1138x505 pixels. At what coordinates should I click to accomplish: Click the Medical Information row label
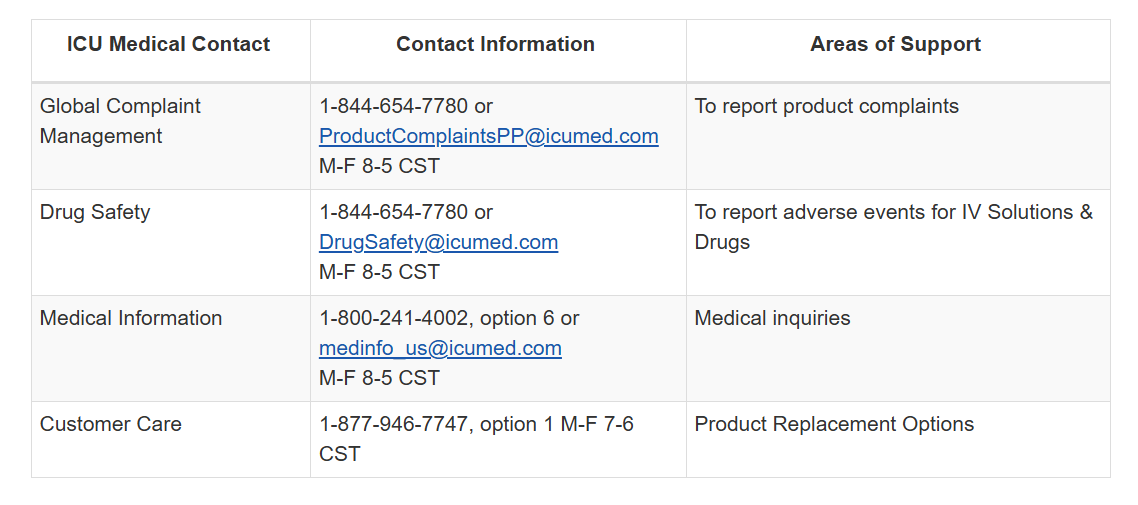[131, 318]
